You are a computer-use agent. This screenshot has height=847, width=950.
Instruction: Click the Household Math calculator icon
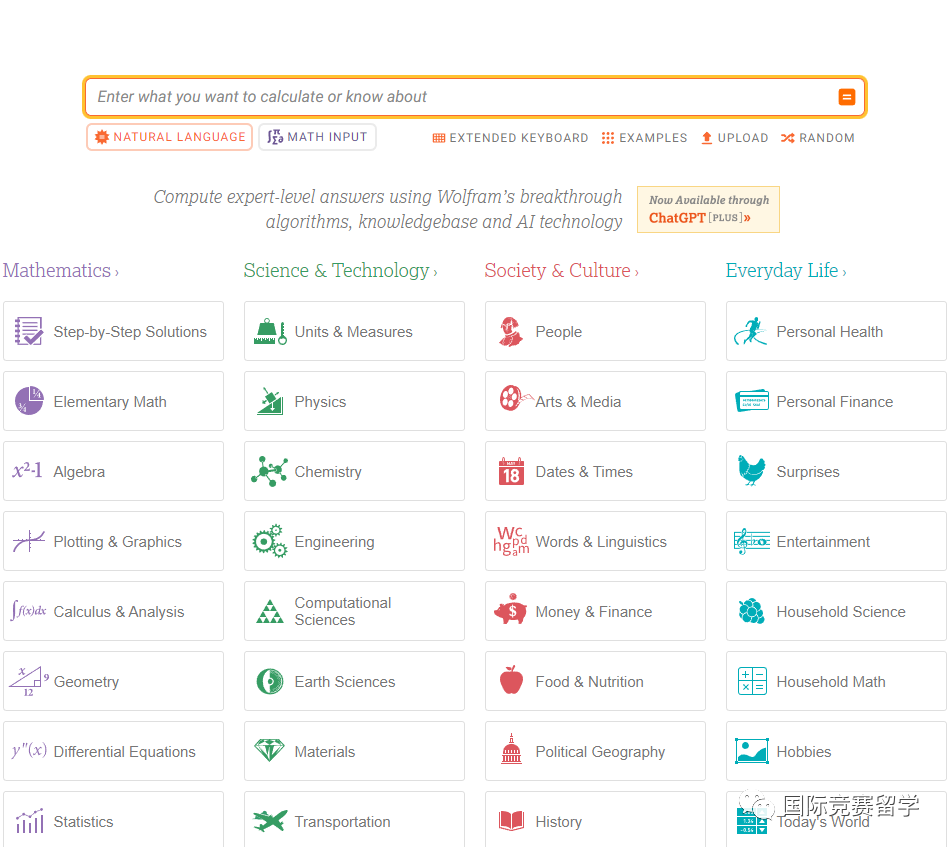752,681
